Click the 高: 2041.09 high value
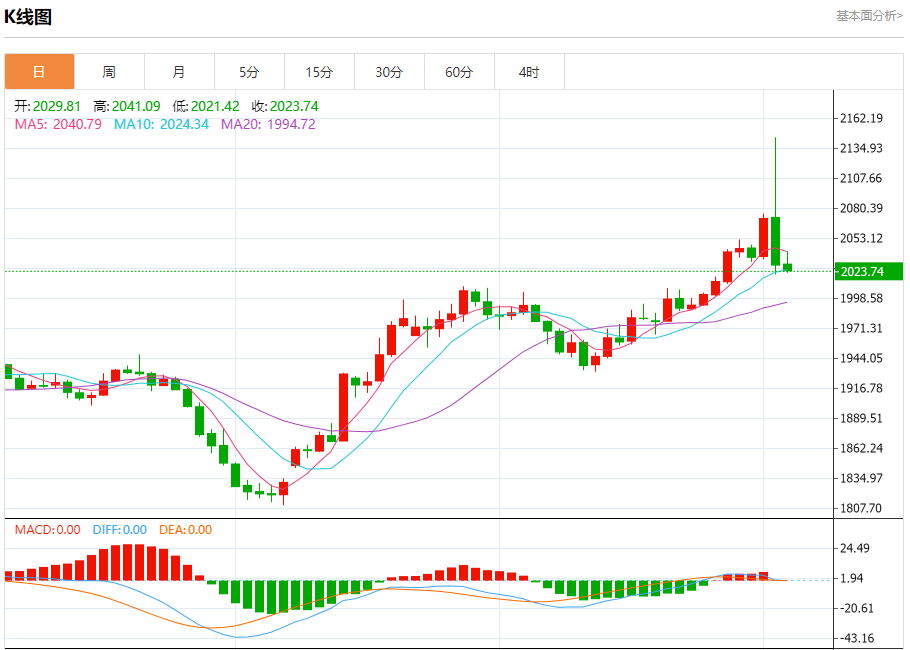Screen dimensions: 910x650 coord(127,106)
